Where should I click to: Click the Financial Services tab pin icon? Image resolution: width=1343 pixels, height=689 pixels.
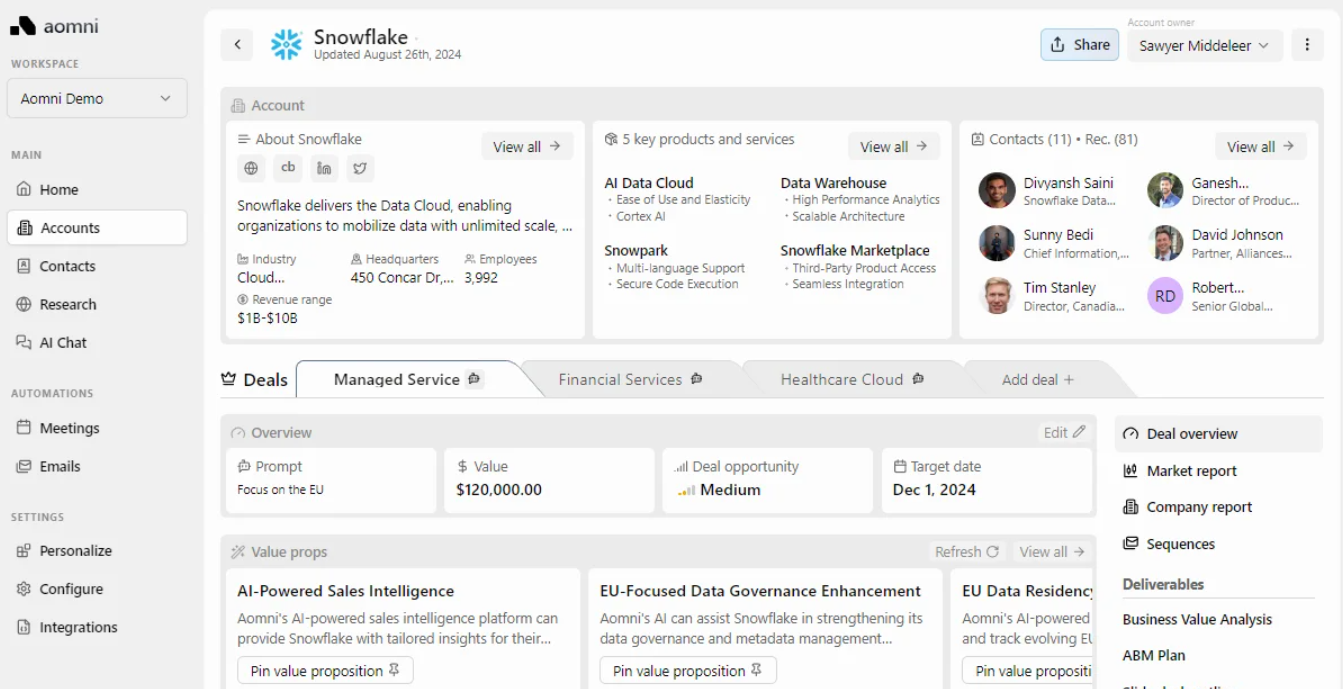[696, 379]
